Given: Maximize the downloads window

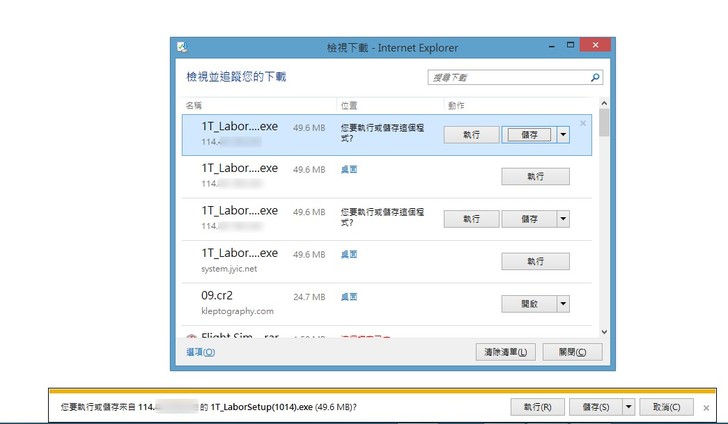Looking at the screenshot, I should (x=570, y=45).
